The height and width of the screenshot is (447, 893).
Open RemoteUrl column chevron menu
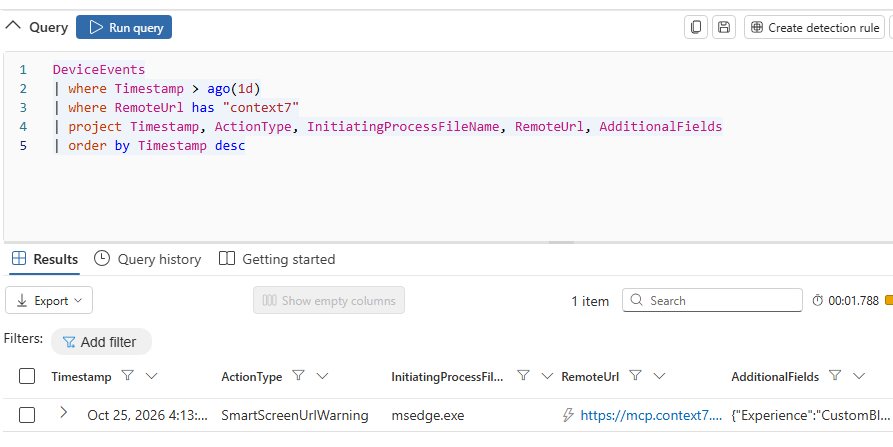point(659,376)
